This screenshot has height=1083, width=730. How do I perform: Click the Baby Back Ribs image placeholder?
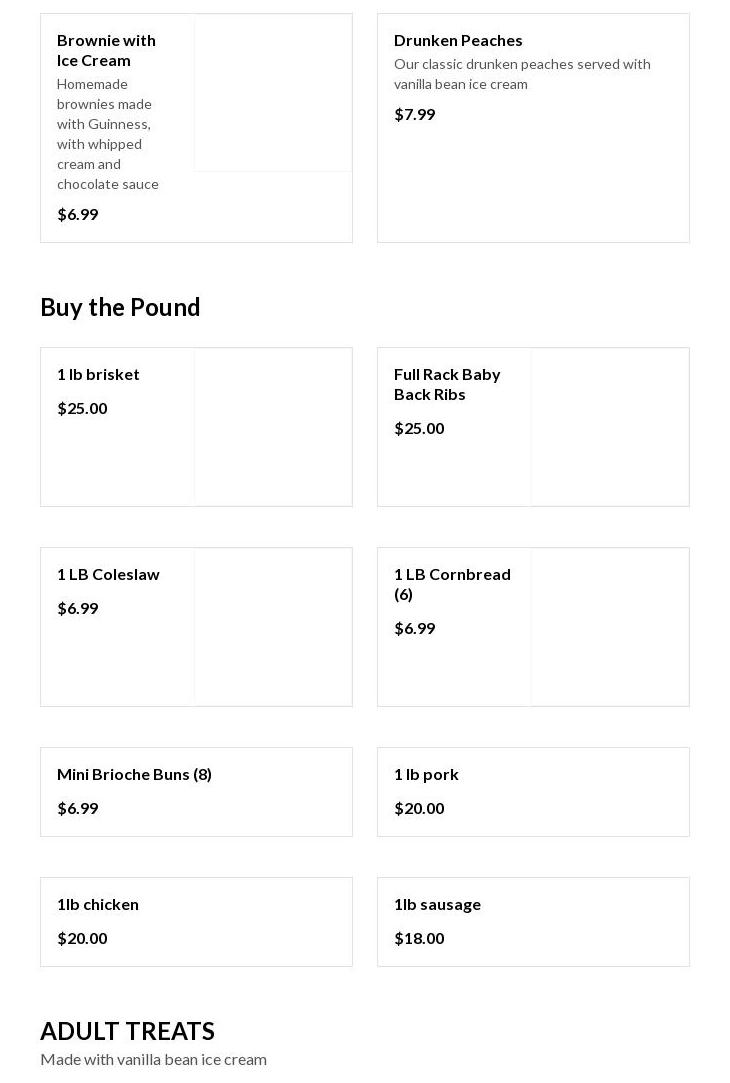(610, 427)
